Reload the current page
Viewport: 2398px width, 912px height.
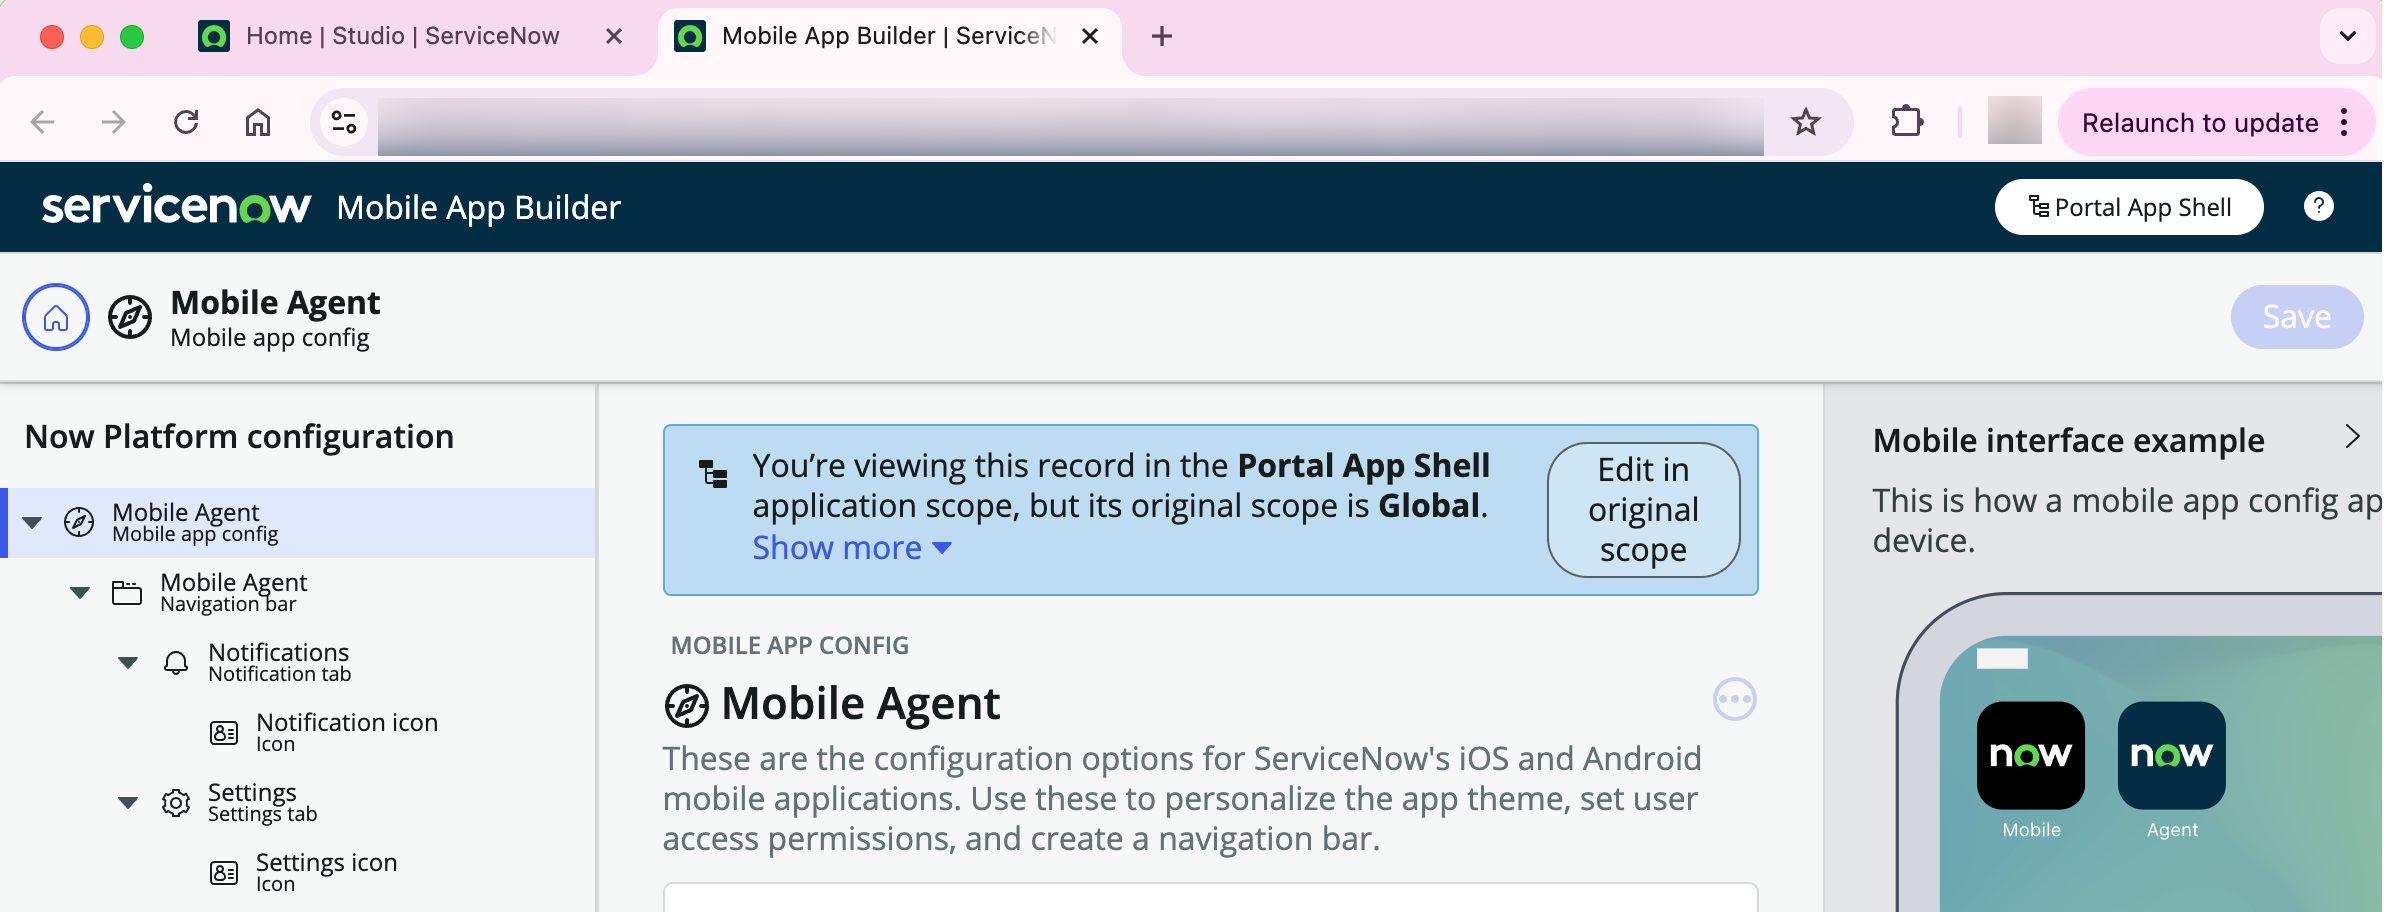186,122
